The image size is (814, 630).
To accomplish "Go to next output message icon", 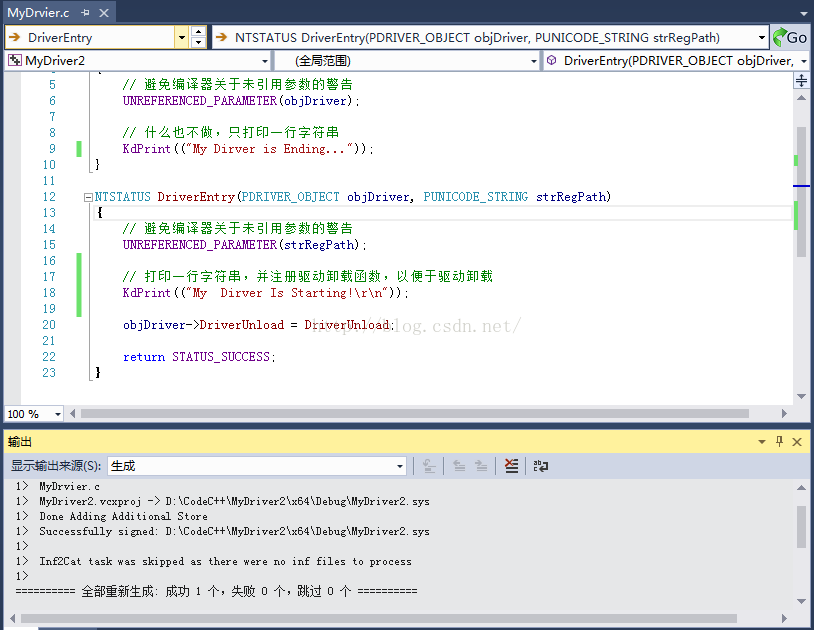I will coord(481,466).
